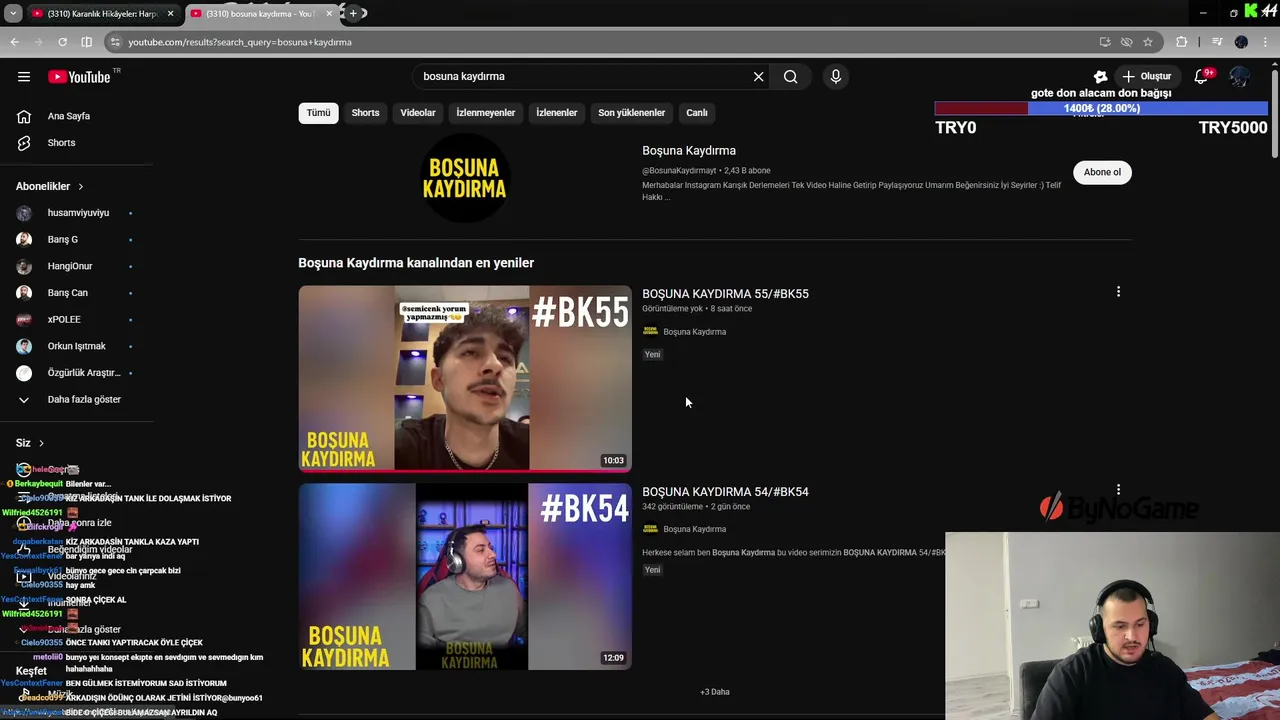Open the BOŞUNA KAYDIRMA 54/#BK54 video title
Viewport: 1280px width, 720px height.
pos(725,491)
